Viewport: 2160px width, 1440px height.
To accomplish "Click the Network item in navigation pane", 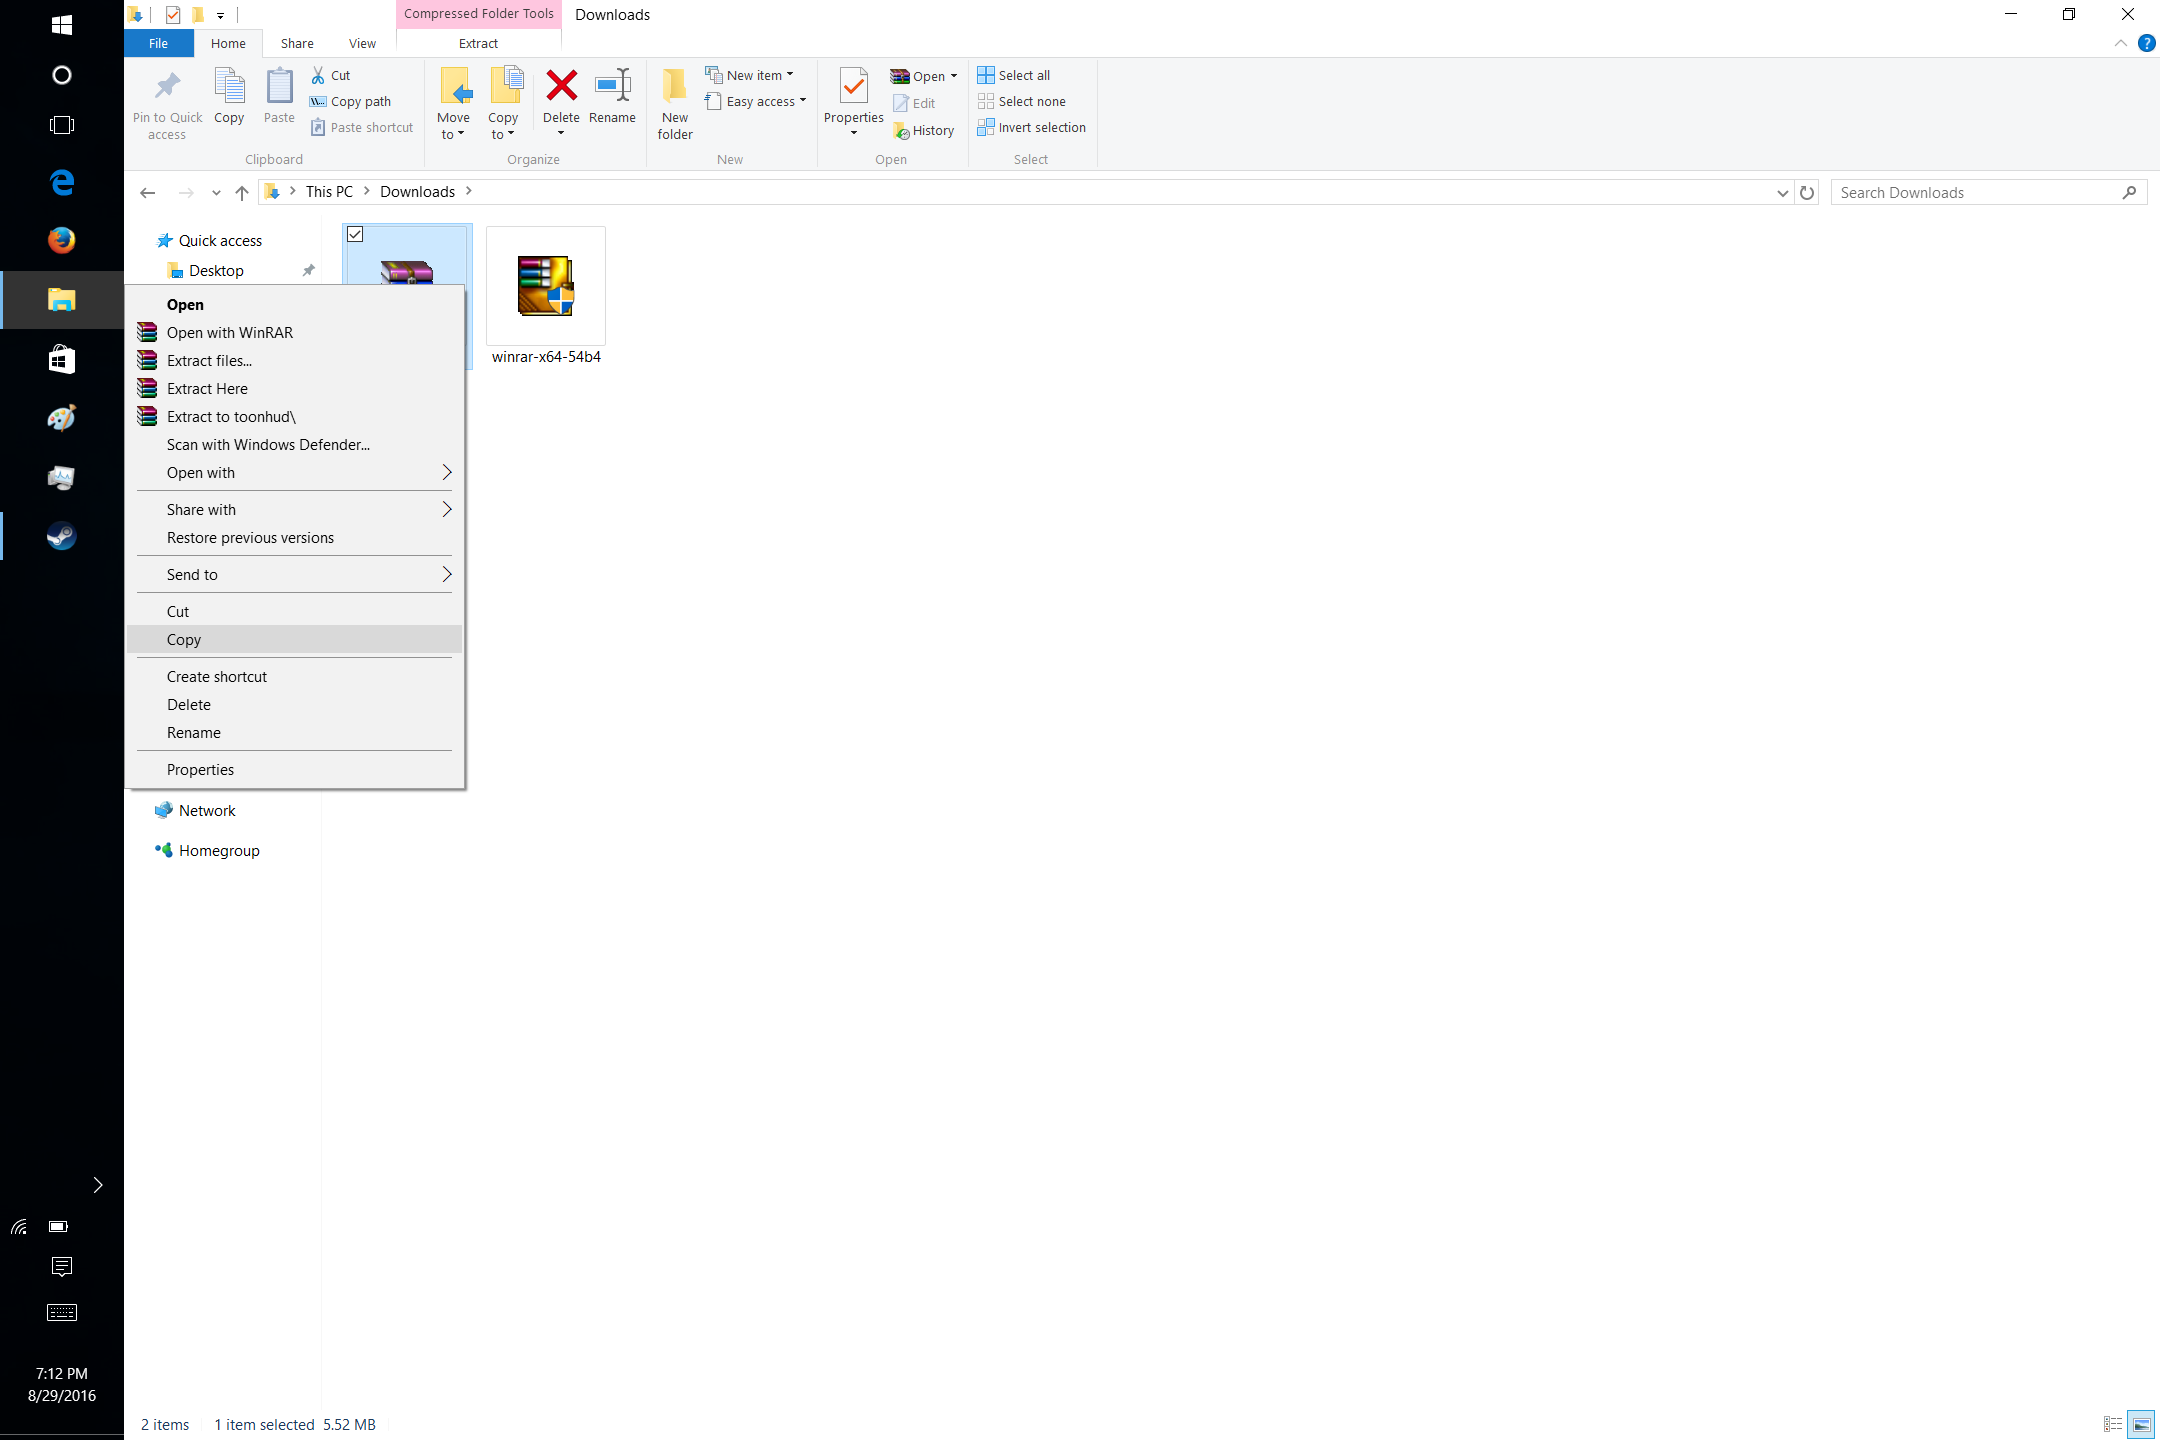I will click(x=207, y=810).
